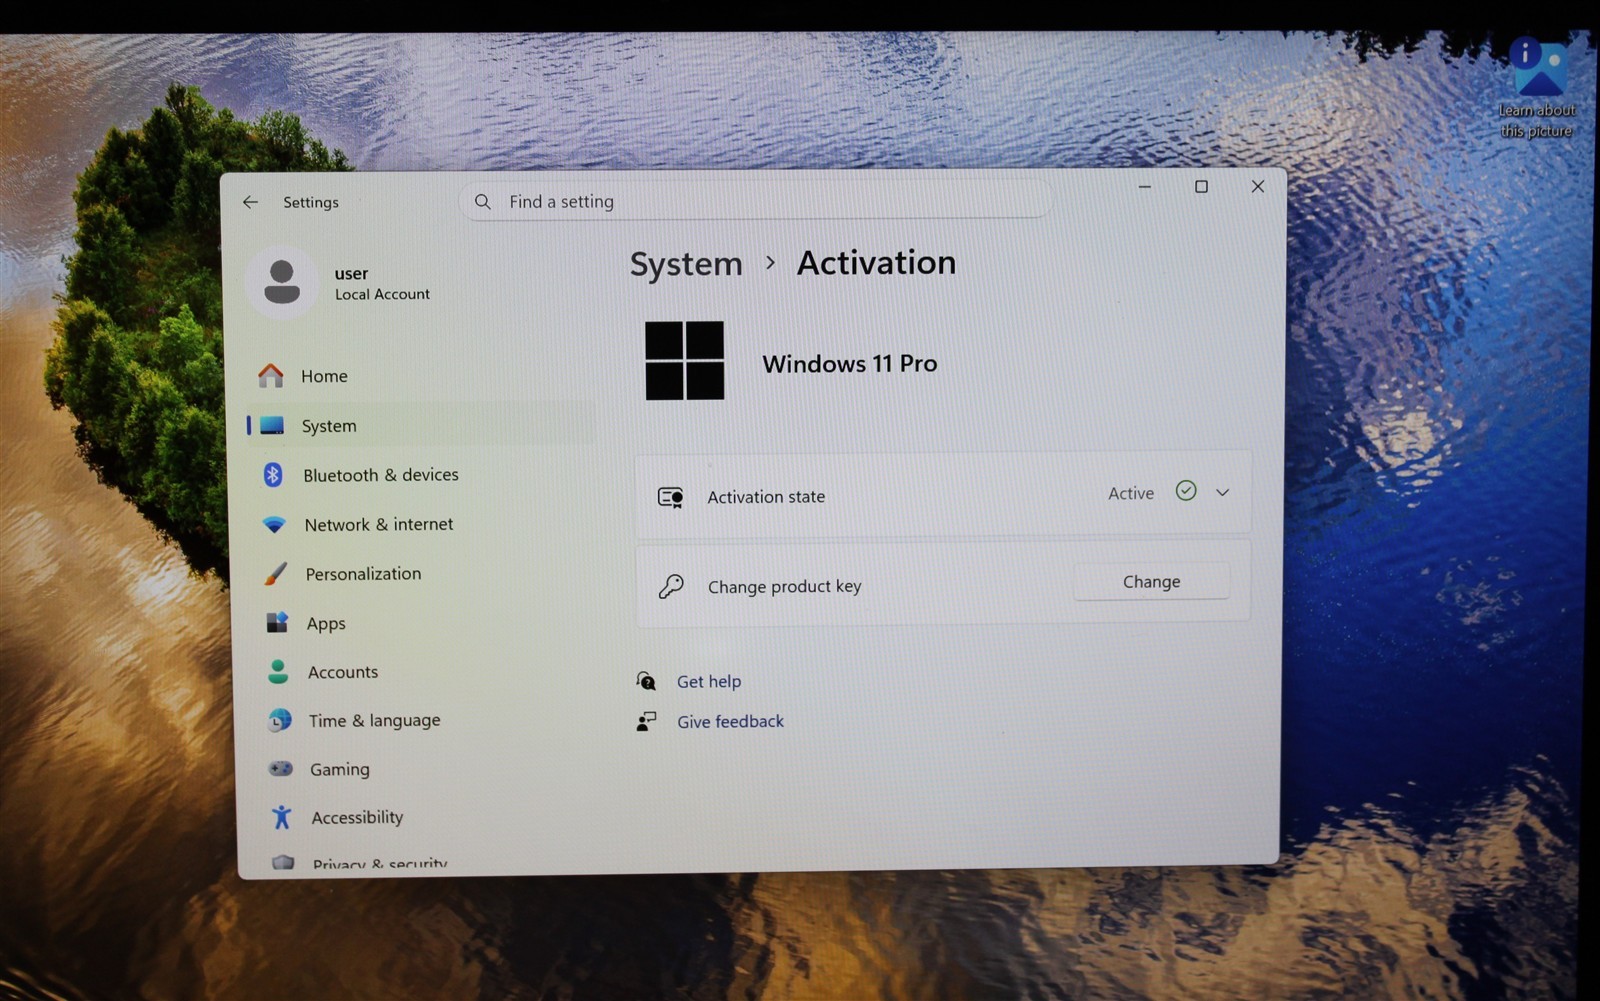Click the back arrow in Settings
Viewport: 1600px width, 1001px height.
point(250,202)
